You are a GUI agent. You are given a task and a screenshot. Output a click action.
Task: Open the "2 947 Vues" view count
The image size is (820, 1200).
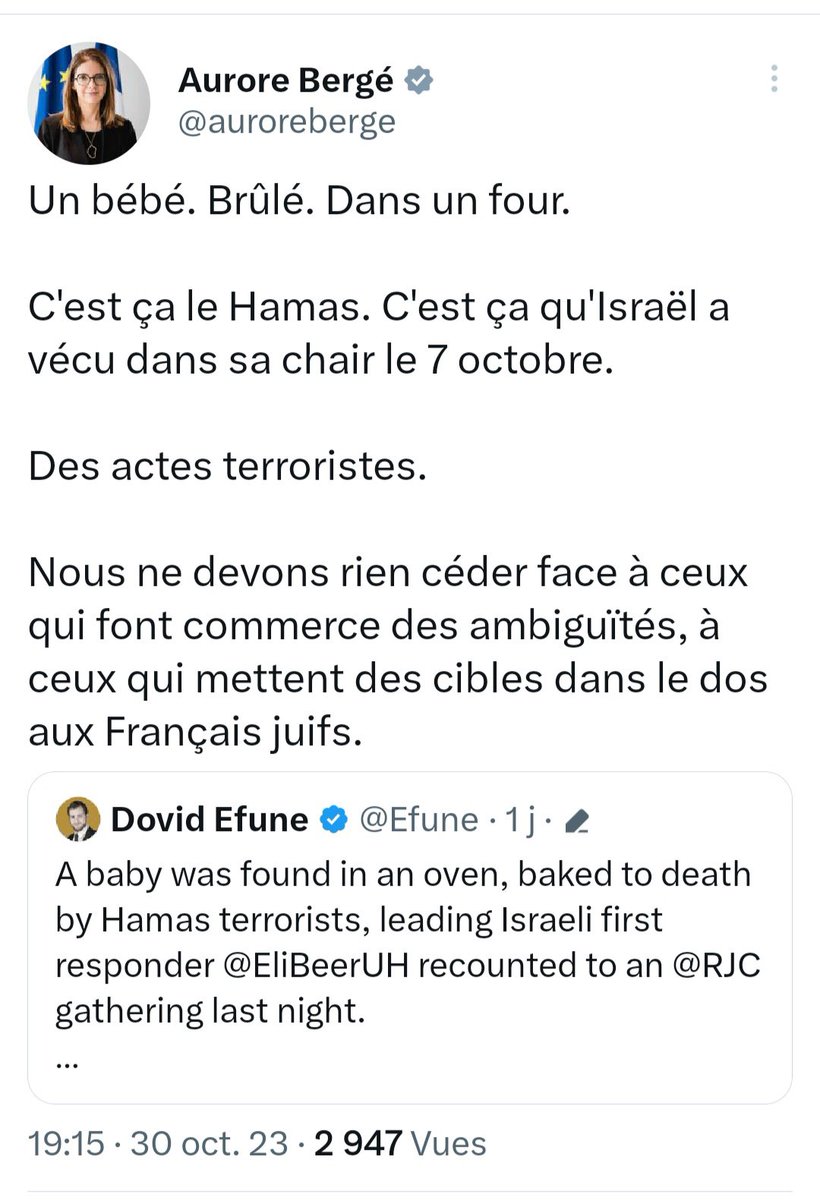tap(400, 1142)
